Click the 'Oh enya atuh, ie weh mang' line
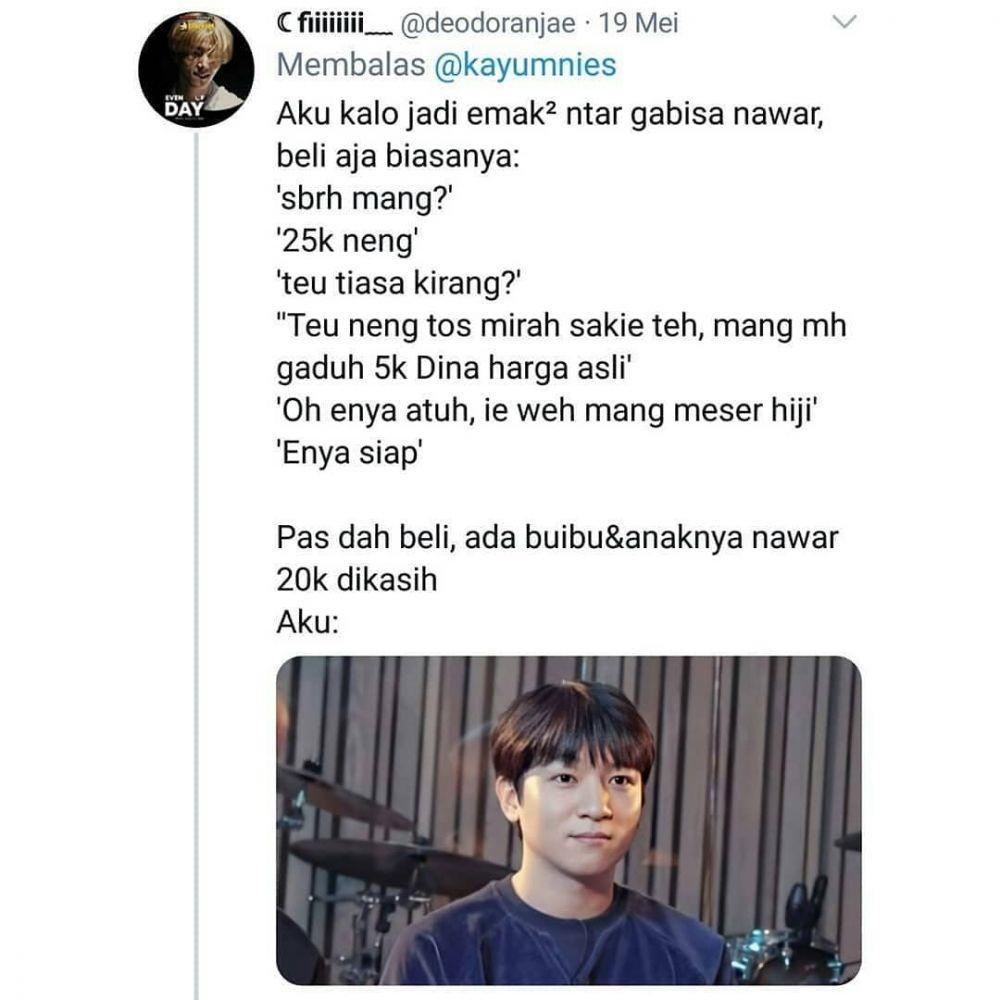The width and height of the screenshot is (1000, 1000). coord(547,411)
